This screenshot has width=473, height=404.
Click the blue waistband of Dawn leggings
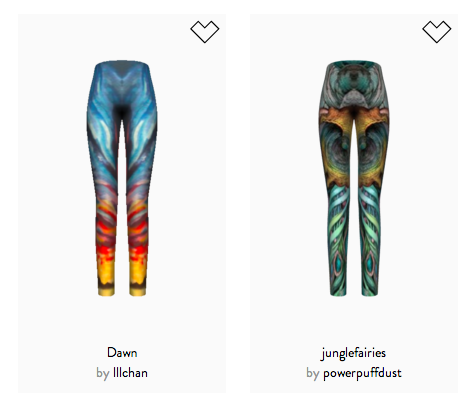(x=122, y=67)
